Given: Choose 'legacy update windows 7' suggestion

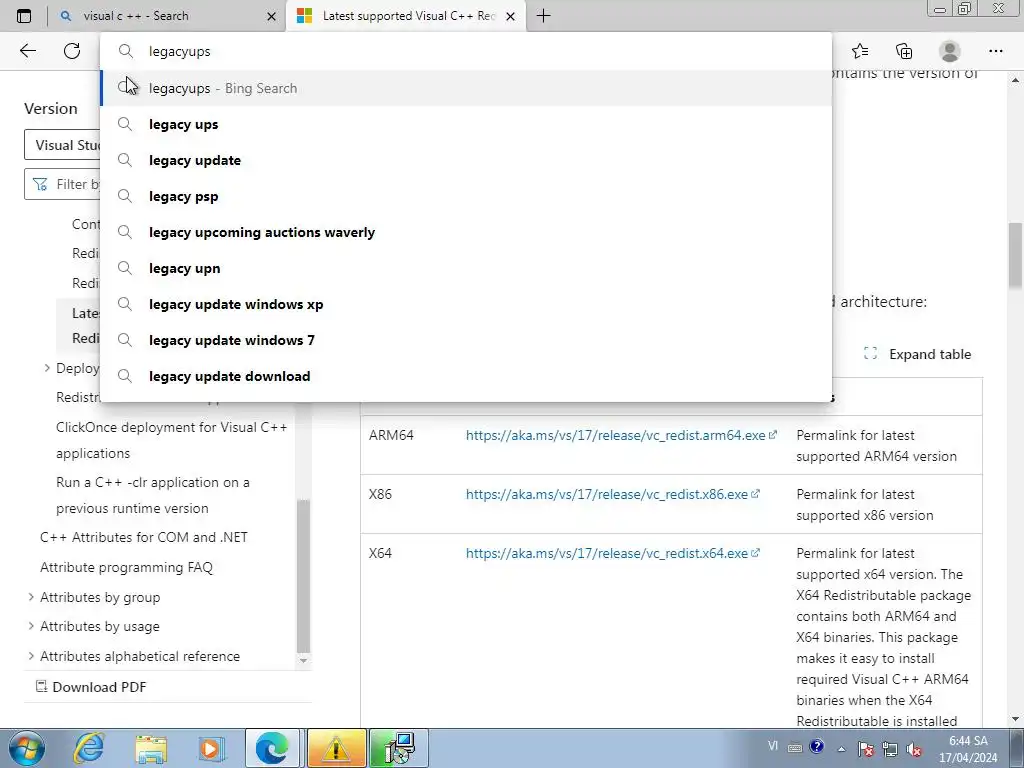Looking at the screenshot, I should point(466,340).
